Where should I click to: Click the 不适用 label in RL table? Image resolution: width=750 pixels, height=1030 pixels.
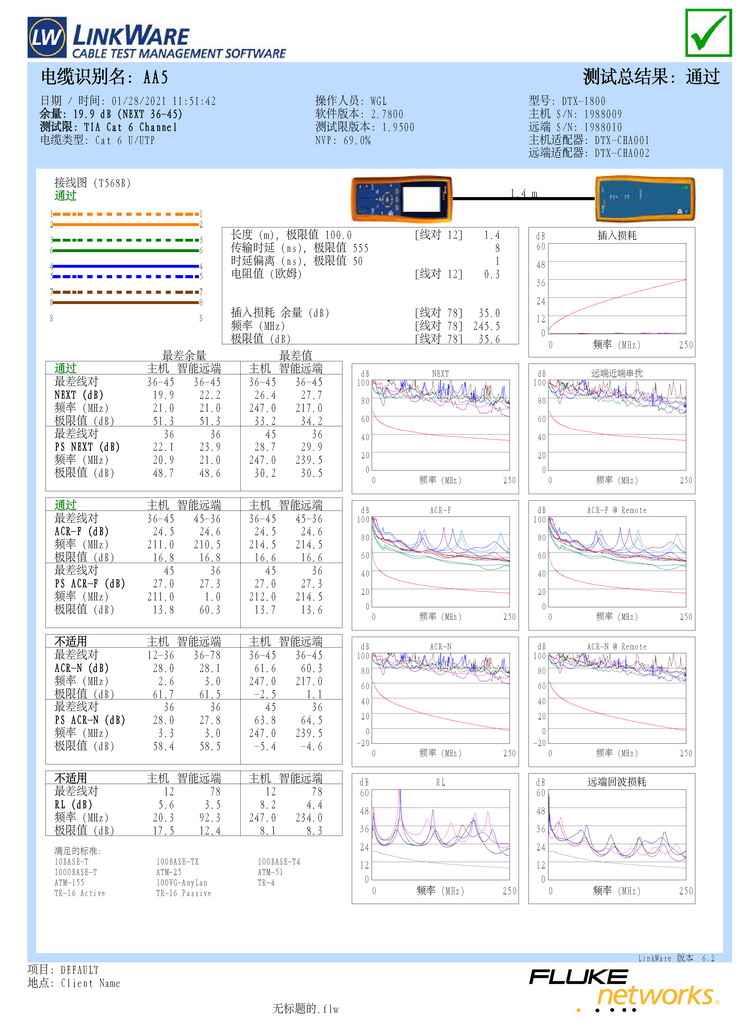click(x=72, y=778)
